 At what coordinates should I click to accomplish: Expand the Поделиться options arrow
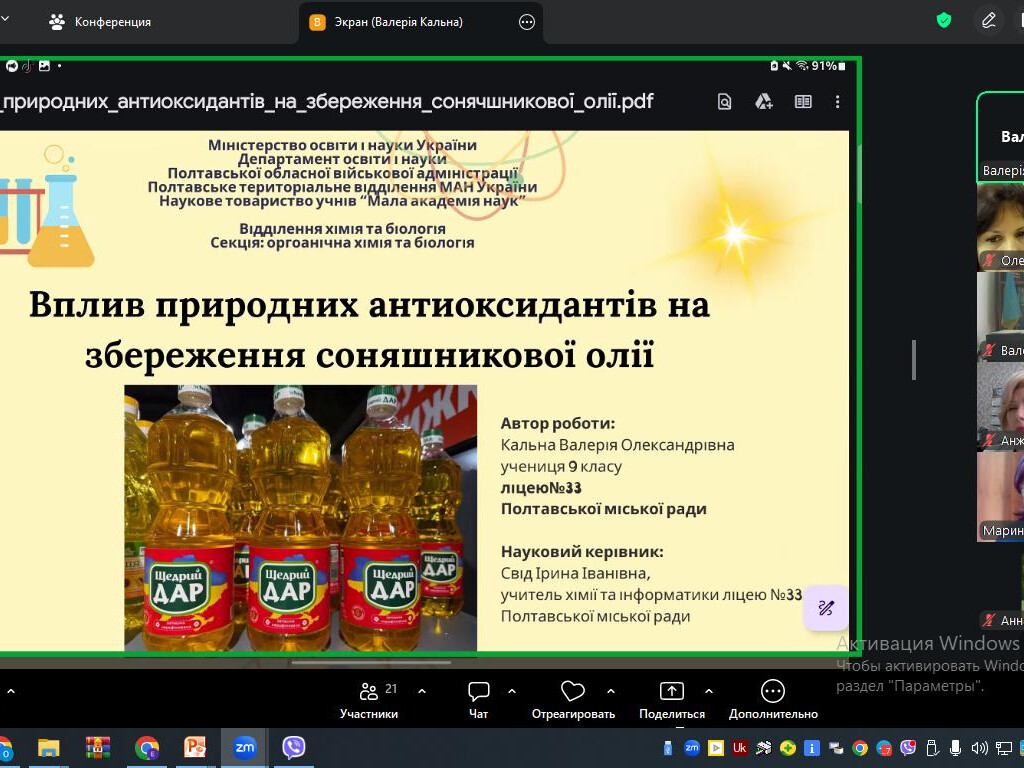709,691
